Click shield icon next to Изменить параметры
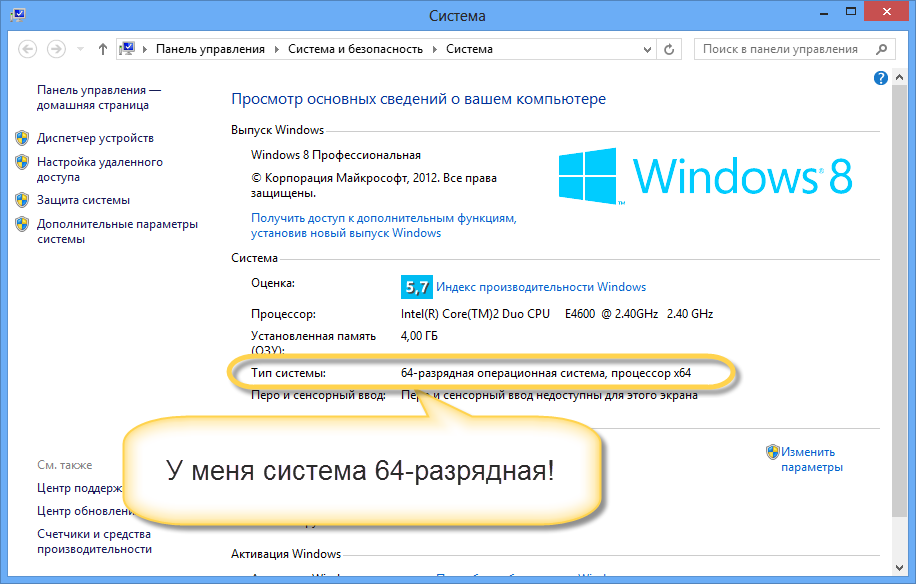Viewport: 916px width, 584px height. coord(773,451)
